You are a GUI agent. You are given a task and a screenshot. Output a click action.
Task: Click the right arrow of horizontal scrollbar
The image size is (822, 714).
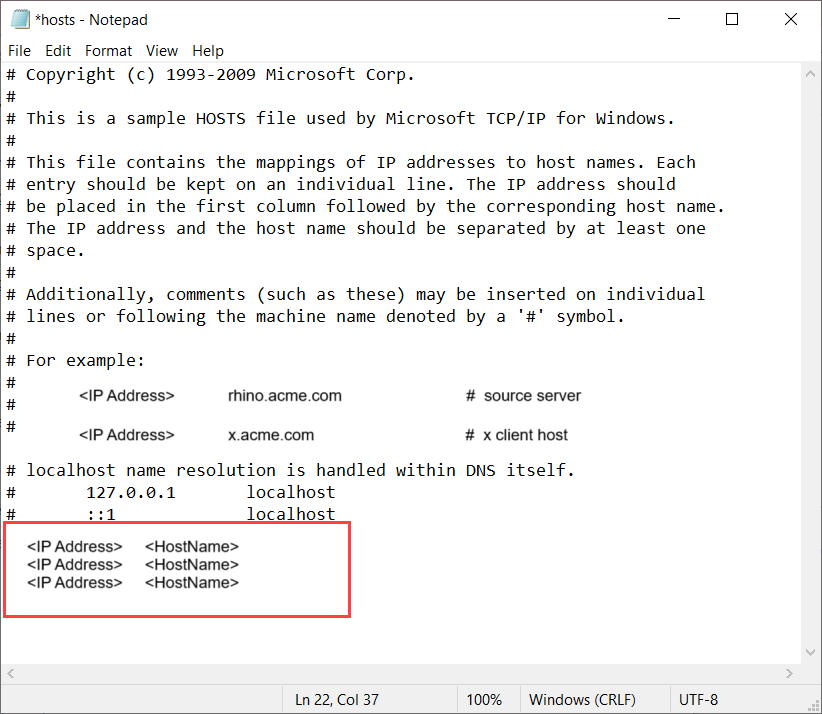click(x=789, y=673)
